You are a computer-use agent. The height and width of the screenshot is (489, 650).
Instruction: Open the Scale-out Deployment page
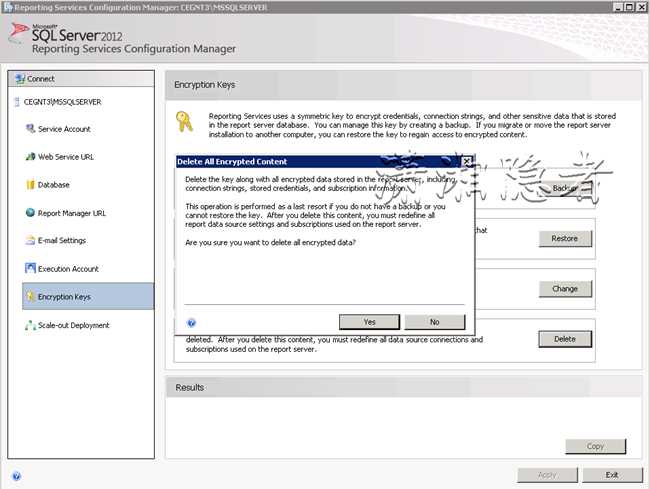click(74, 325)
